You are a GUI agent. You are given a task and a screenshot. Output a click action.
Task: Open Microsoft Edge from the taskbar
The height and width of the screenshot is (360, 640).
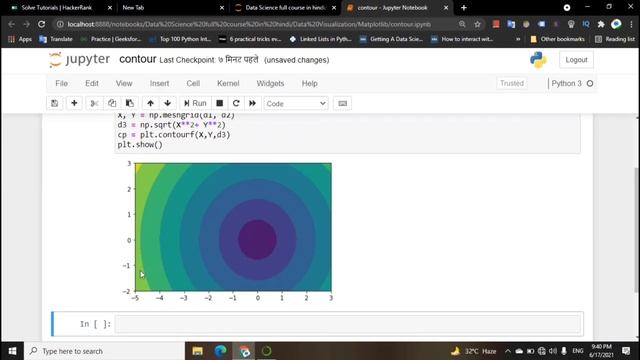click(x=220, y=351)
